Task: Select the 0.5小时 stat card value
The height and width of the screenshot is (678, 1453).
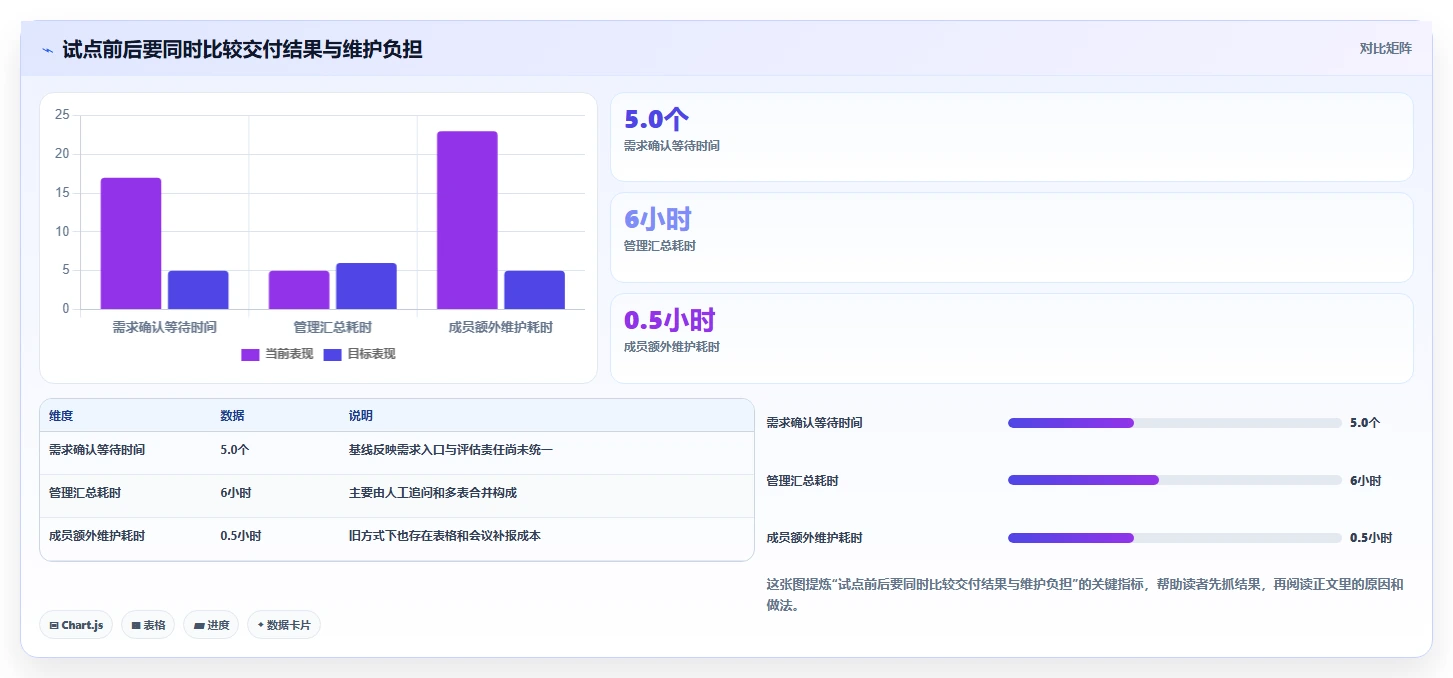Action: 670,320
